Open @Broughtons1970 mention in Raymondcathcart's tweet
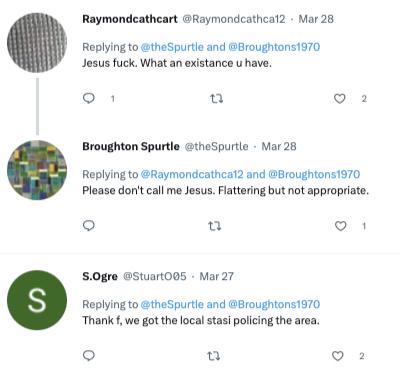 pos(274,47)
